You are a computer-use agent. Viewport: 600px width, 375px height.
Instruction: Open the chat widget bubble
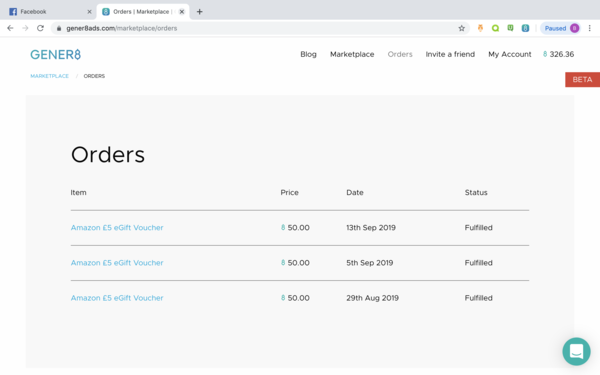(576, 351)
